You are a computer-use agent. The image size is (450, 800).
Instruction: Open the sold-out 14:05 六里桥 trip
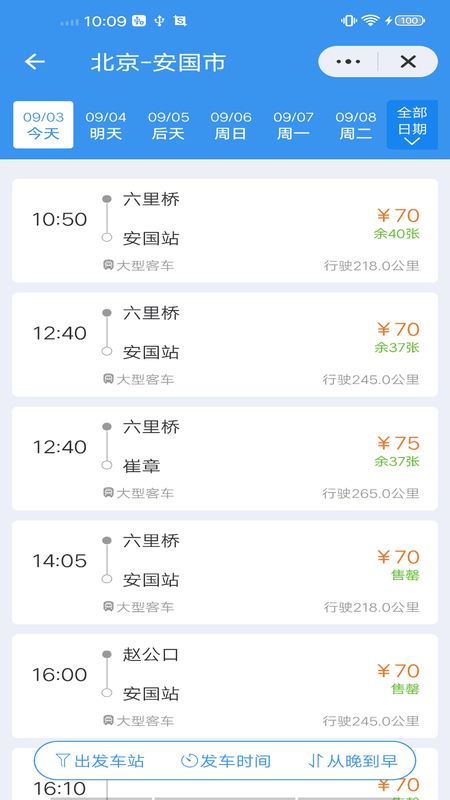click(x=225, y=572)
